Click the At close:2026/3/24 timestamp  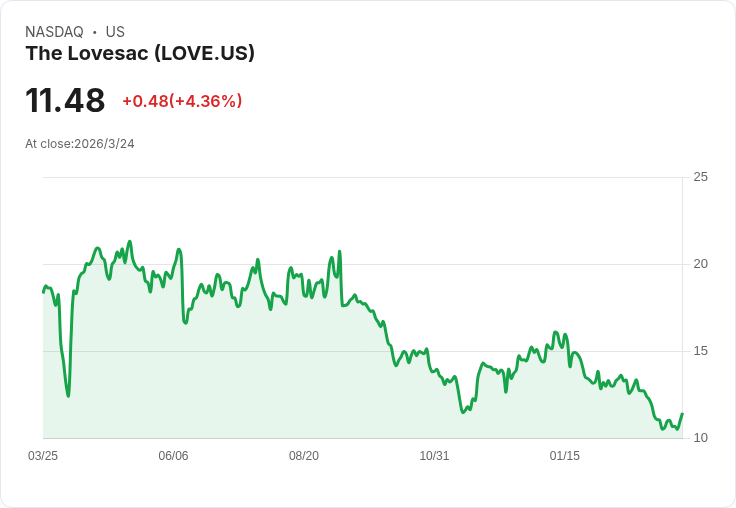80,144
